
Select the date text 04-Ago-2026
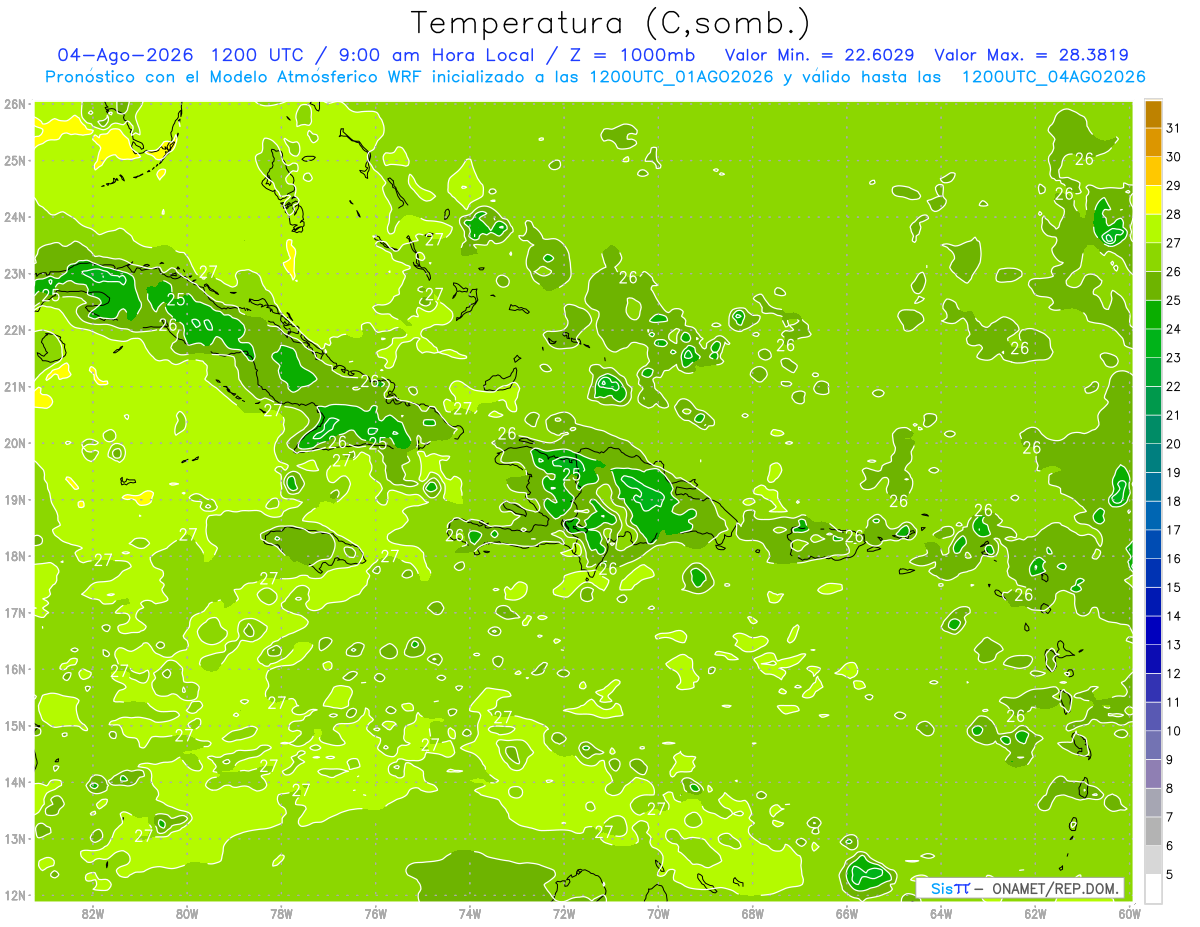click(x=125, y=55)
